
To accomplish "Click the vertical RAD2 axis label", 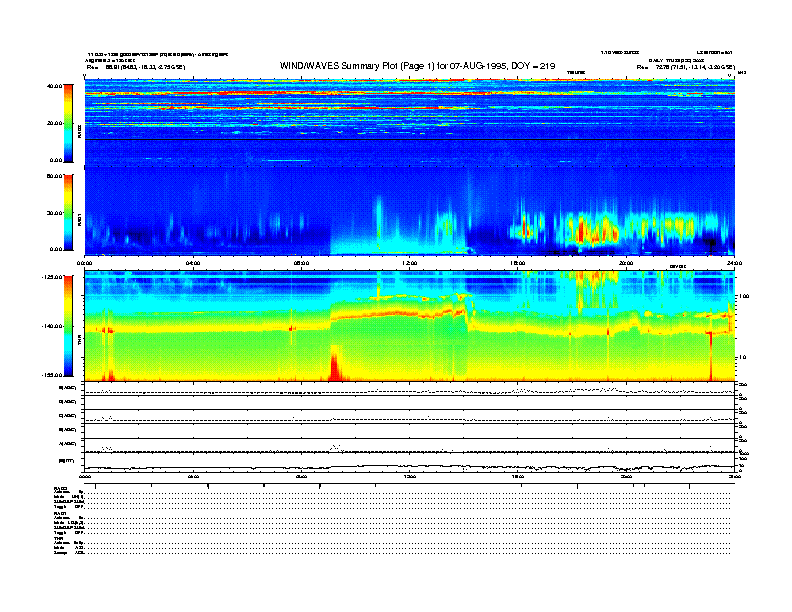I will [x=79, y=131].
